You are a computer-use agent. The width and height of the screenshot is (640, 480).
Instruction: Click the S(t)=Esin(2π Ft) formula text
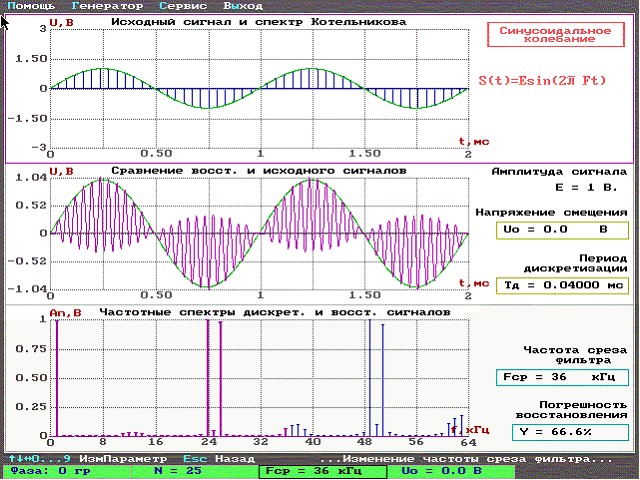[x=542, y=79]
